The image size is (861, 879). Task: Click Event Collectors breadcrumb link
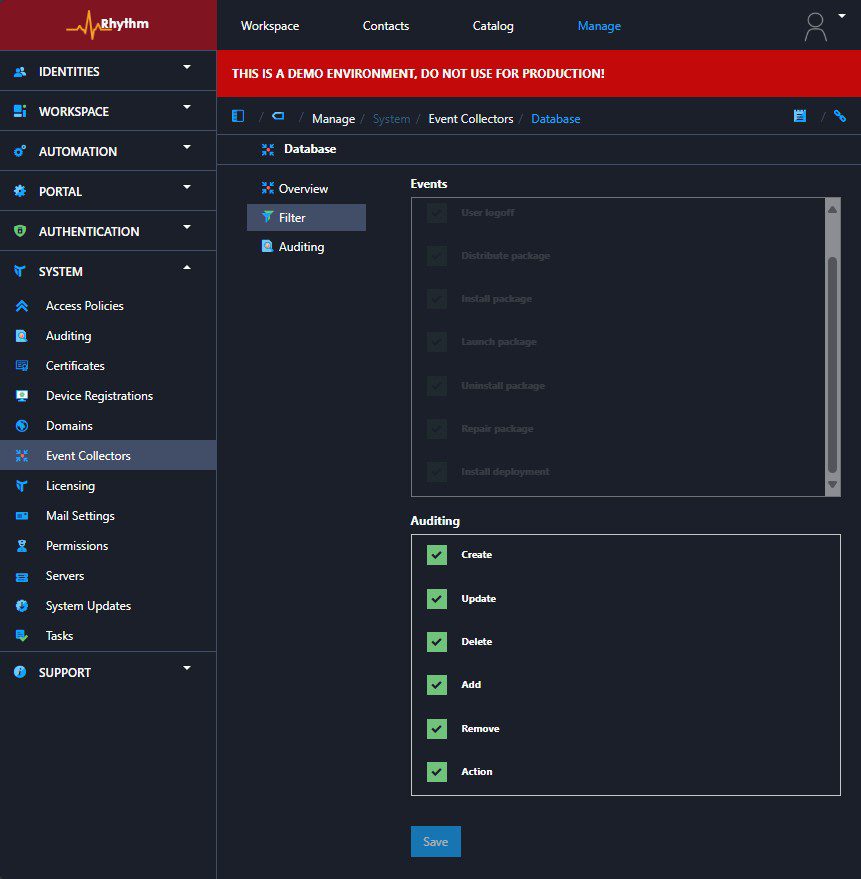click(470, 119)
